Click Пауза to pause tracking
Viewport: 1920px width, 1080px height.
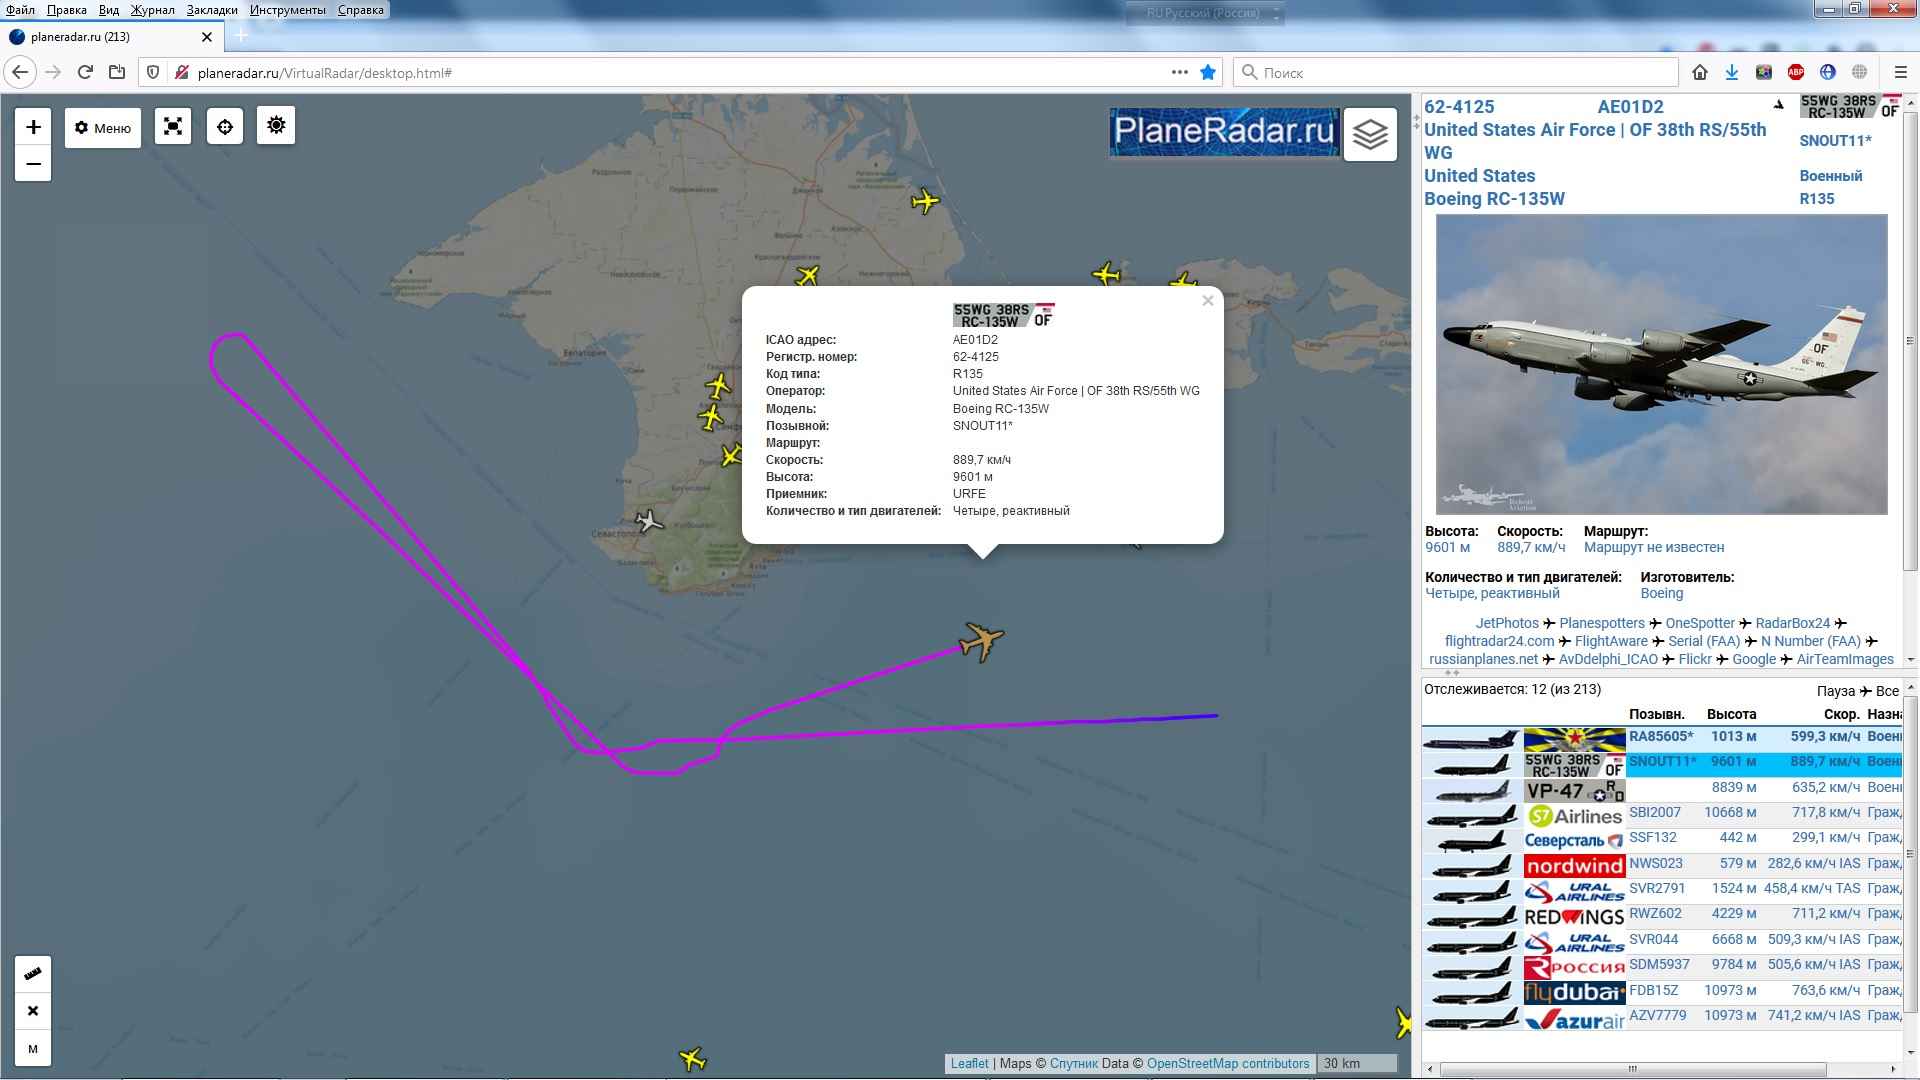1836,691
